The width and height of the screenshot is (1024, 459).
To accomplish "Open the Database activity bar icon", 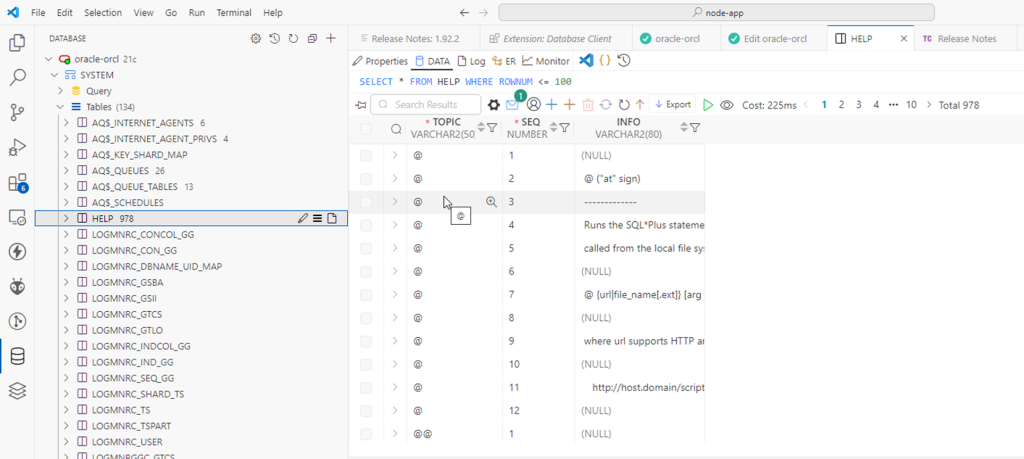I will pos(17,356).
